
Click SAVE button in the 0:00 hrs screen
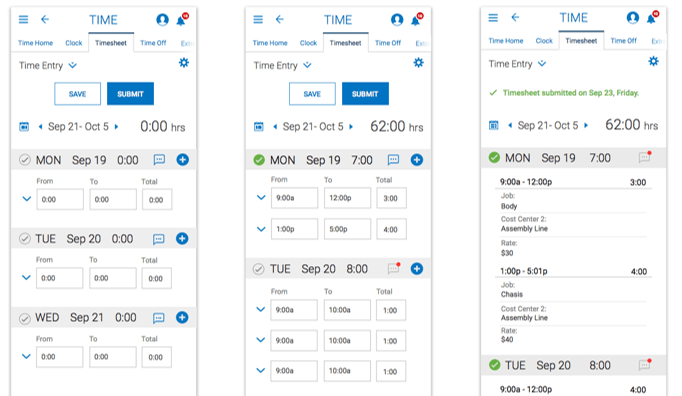[x=77, y=94]
